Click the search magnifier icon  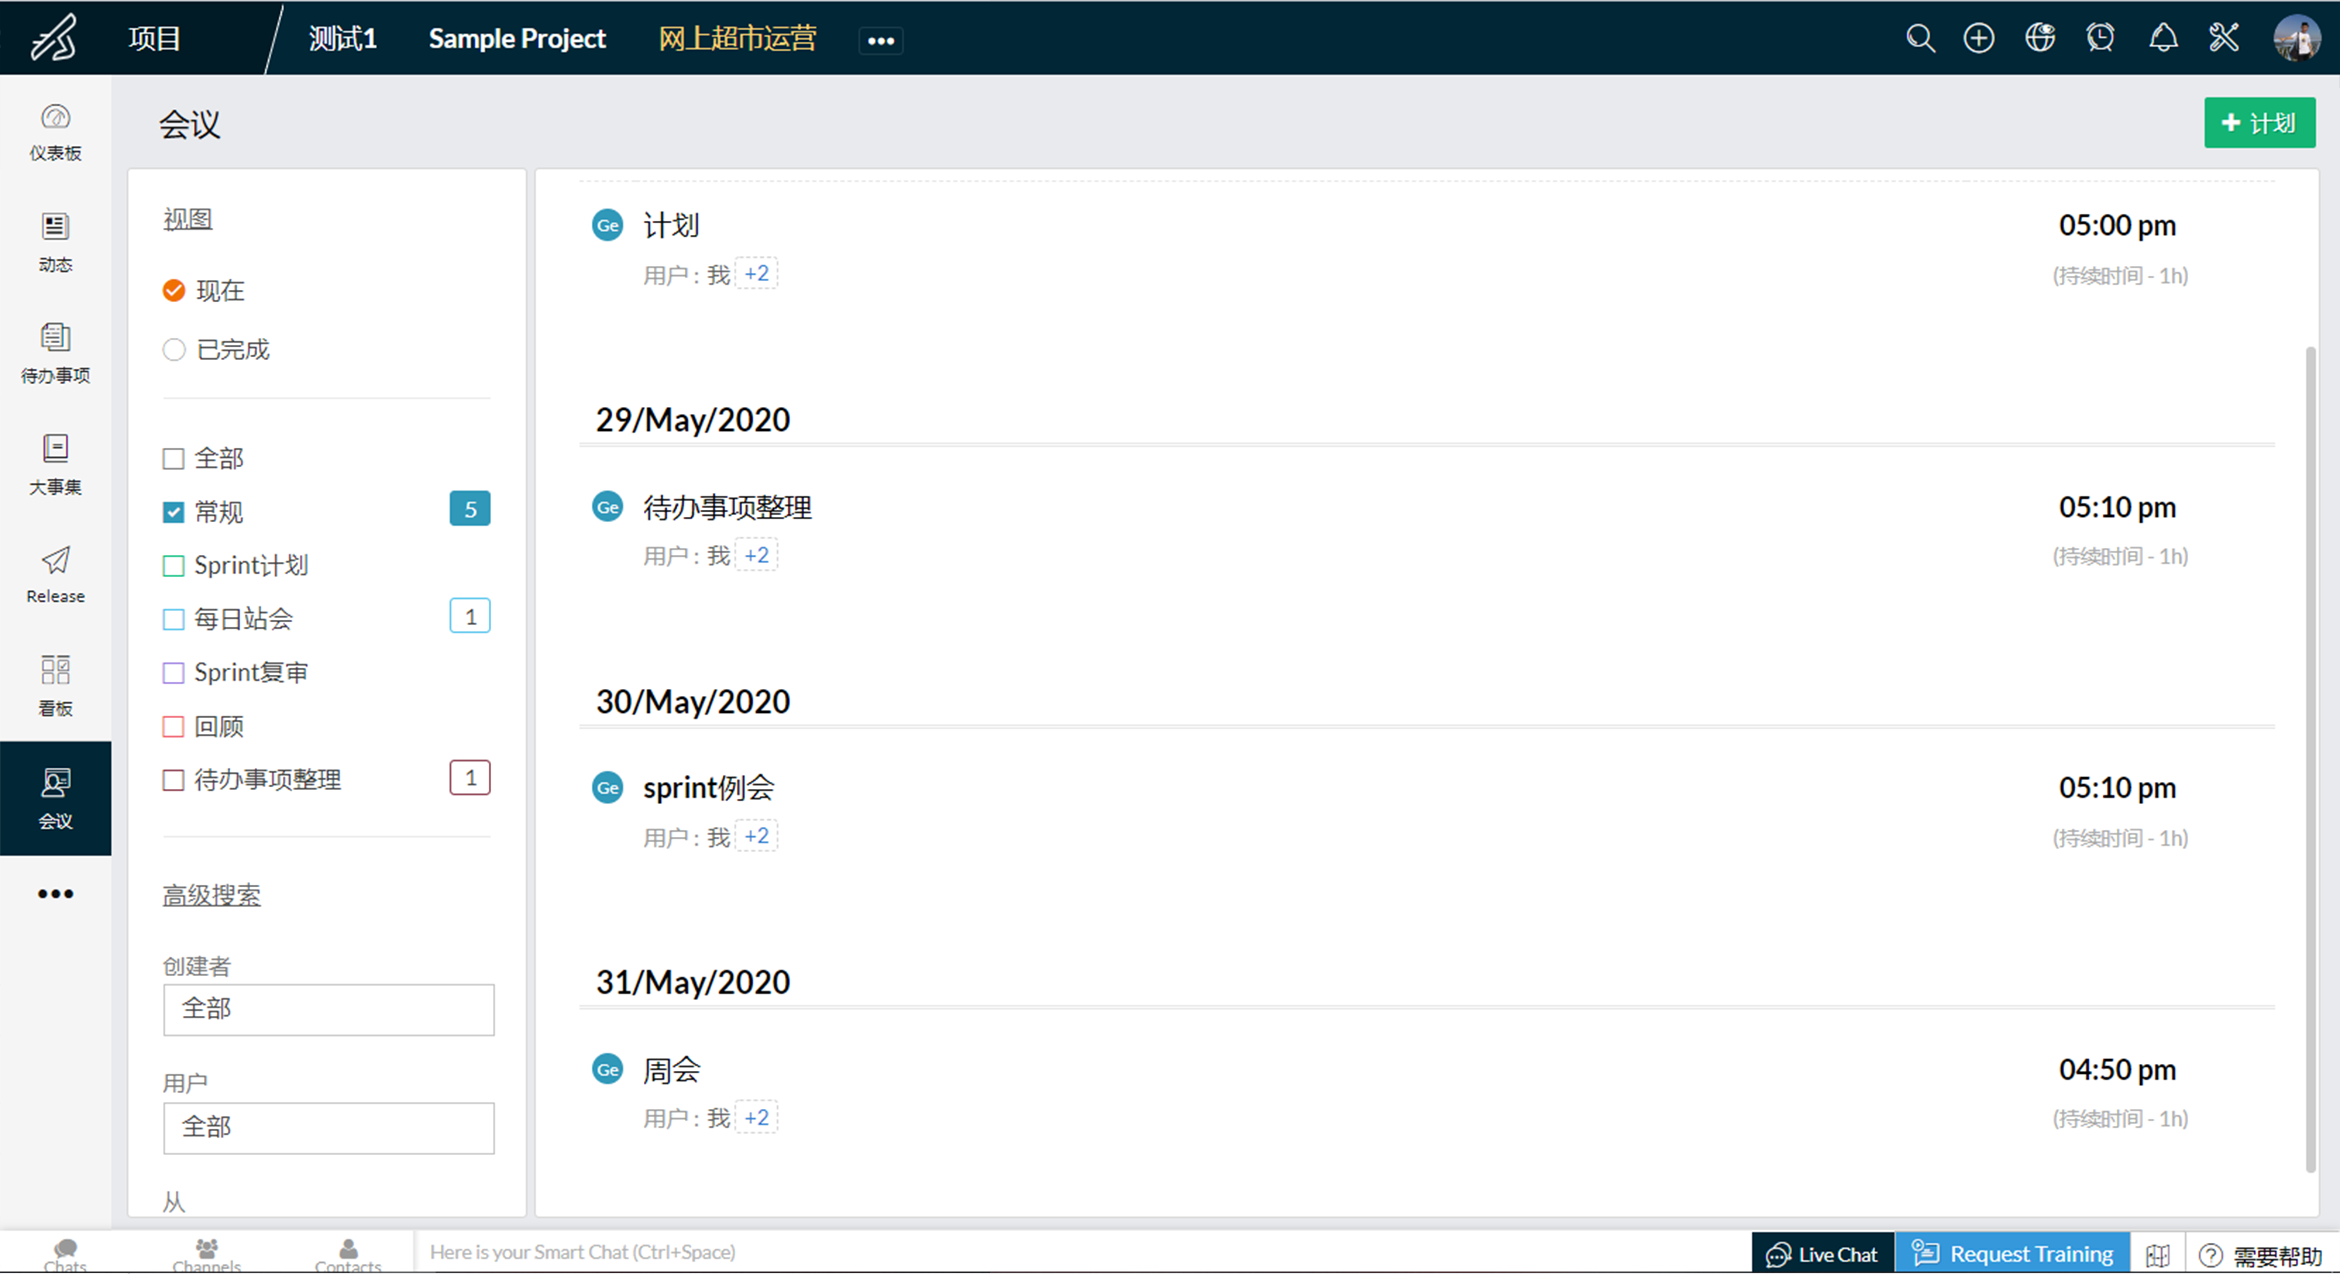[1919, 39]
